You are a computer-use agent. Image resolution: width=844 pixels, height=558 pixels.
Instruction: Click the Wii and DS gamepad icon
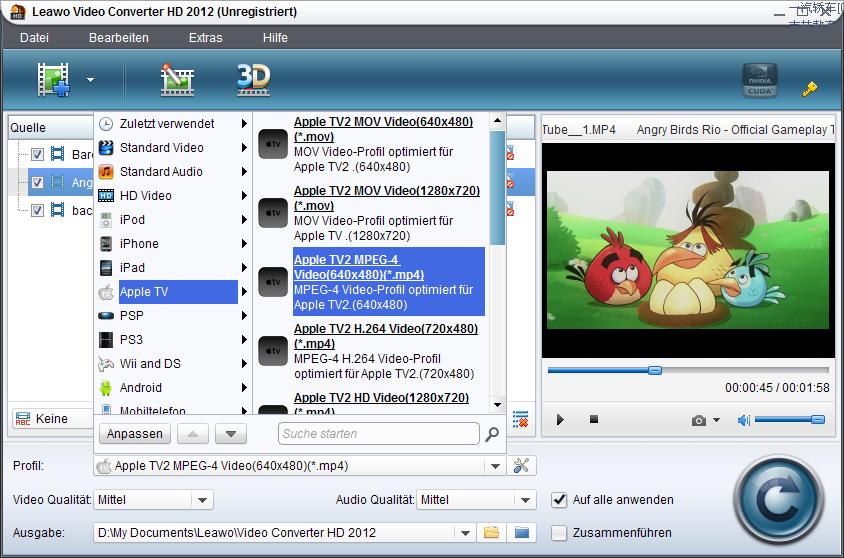pyautogui.click(x=106, y=364)
